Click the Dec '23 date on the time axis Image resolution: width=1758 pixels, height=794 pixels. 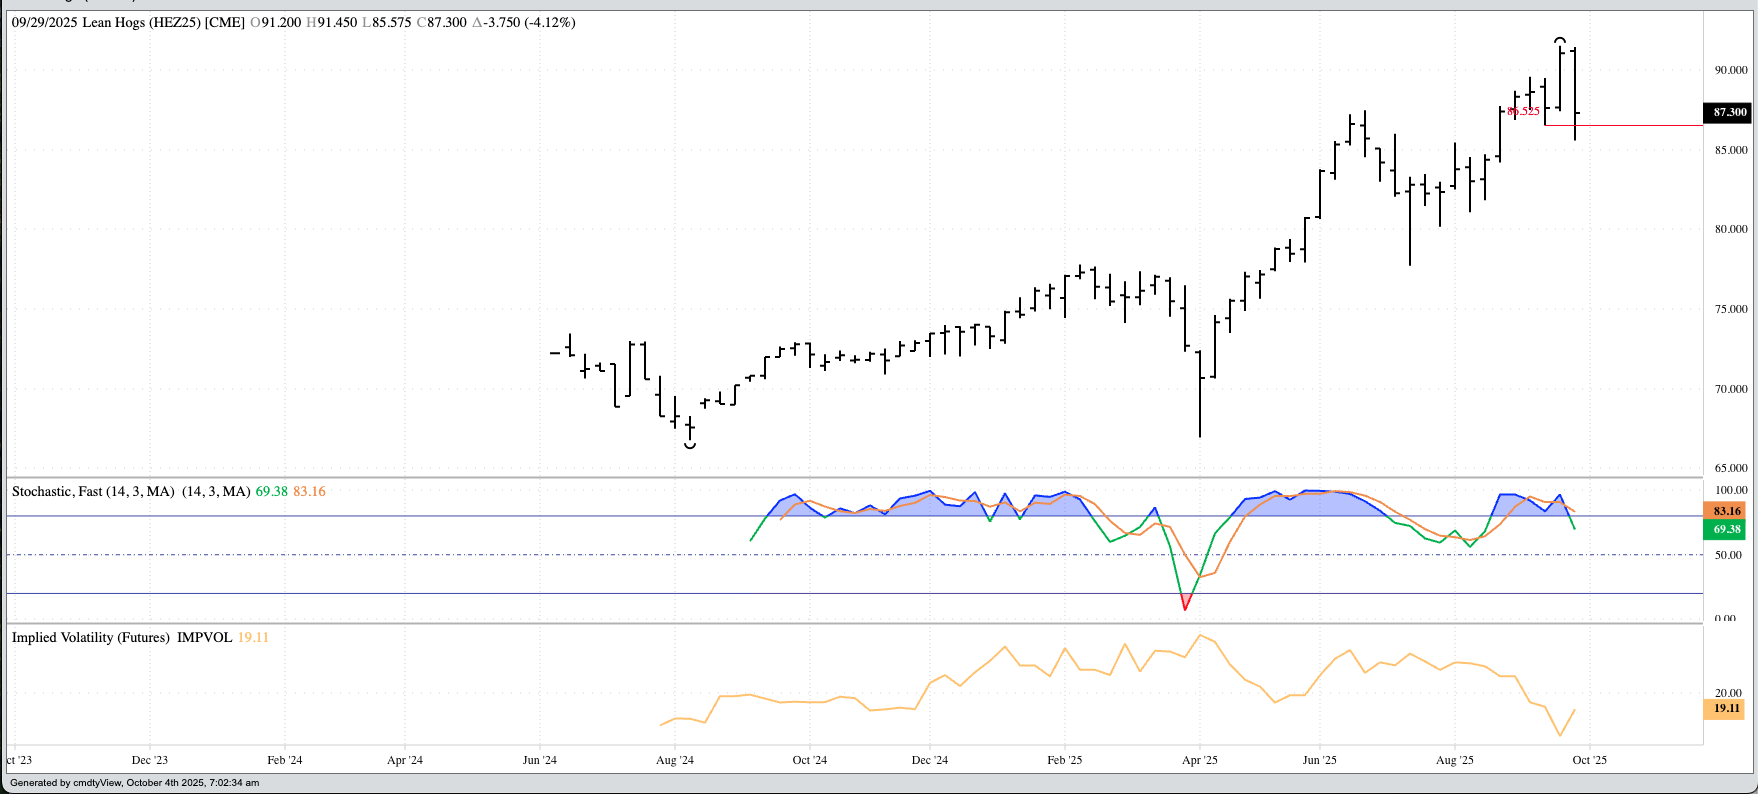point(149,760)
